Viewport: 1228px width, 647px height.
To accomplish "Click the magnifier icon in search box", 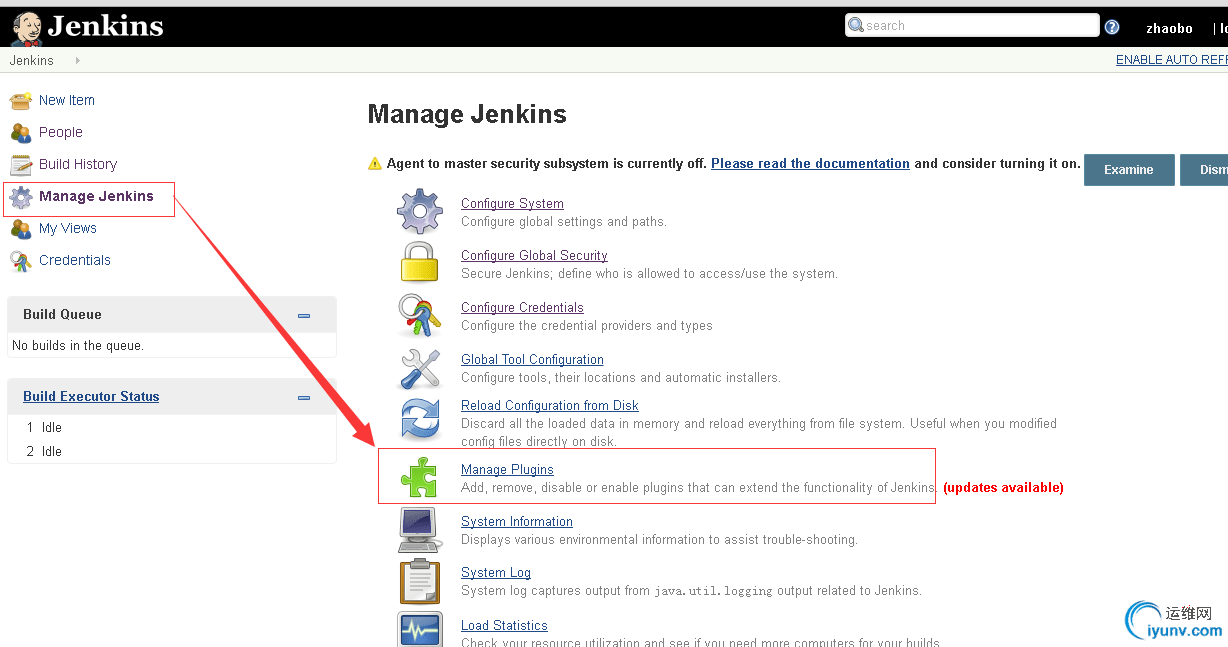I will 856,25.
